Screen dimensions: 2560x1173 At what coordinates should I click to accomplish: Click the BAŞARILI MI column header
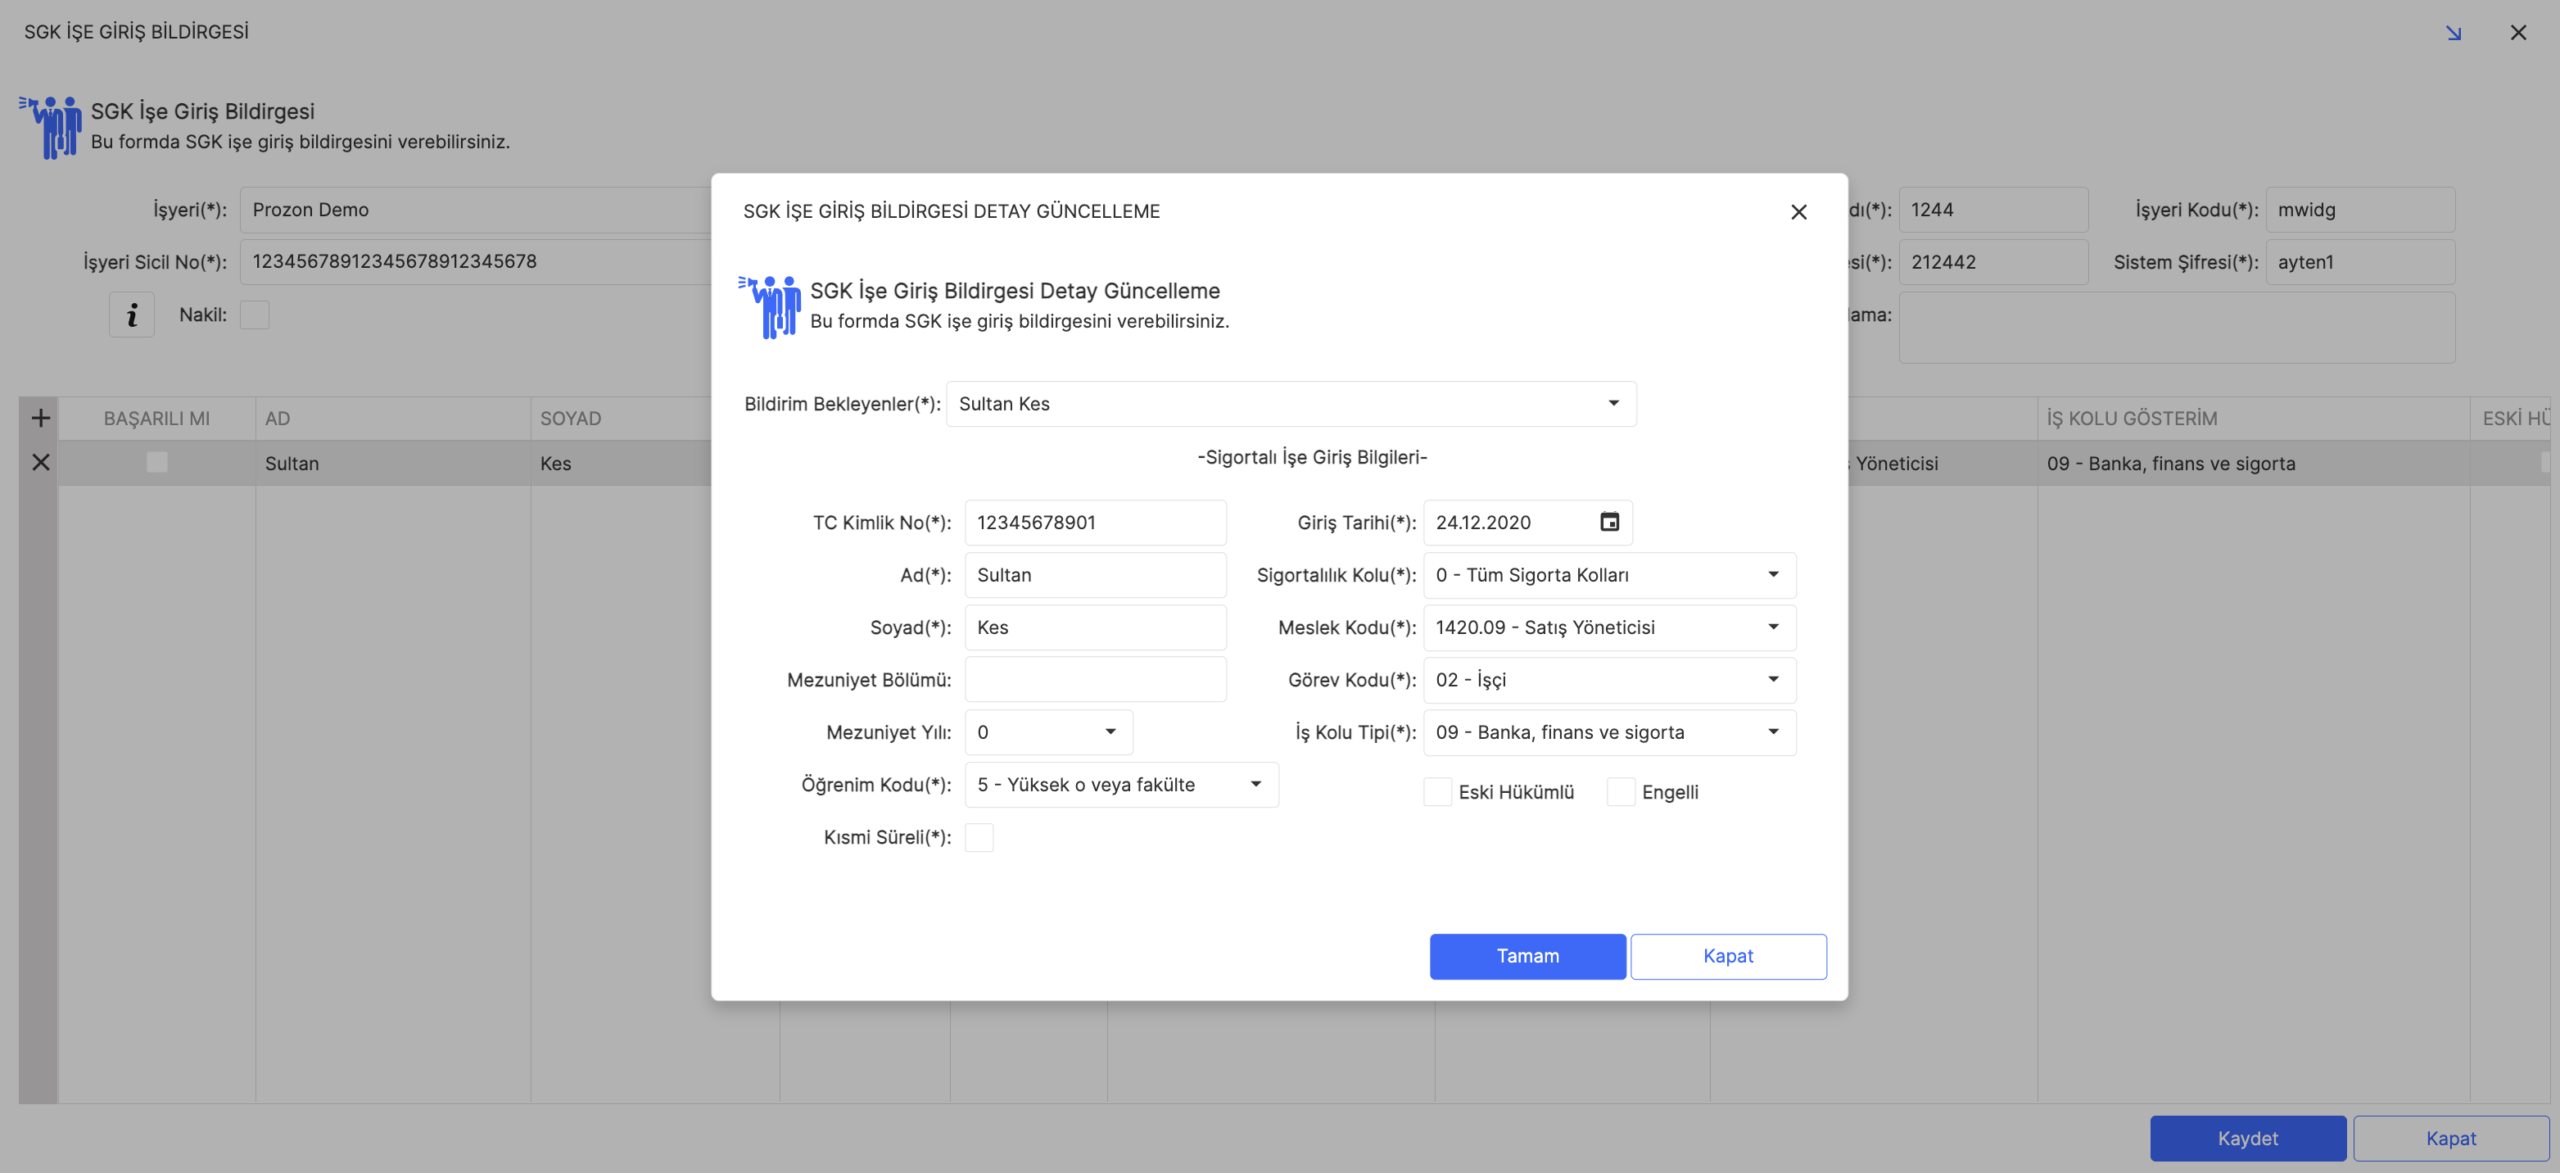pos(156,418)
